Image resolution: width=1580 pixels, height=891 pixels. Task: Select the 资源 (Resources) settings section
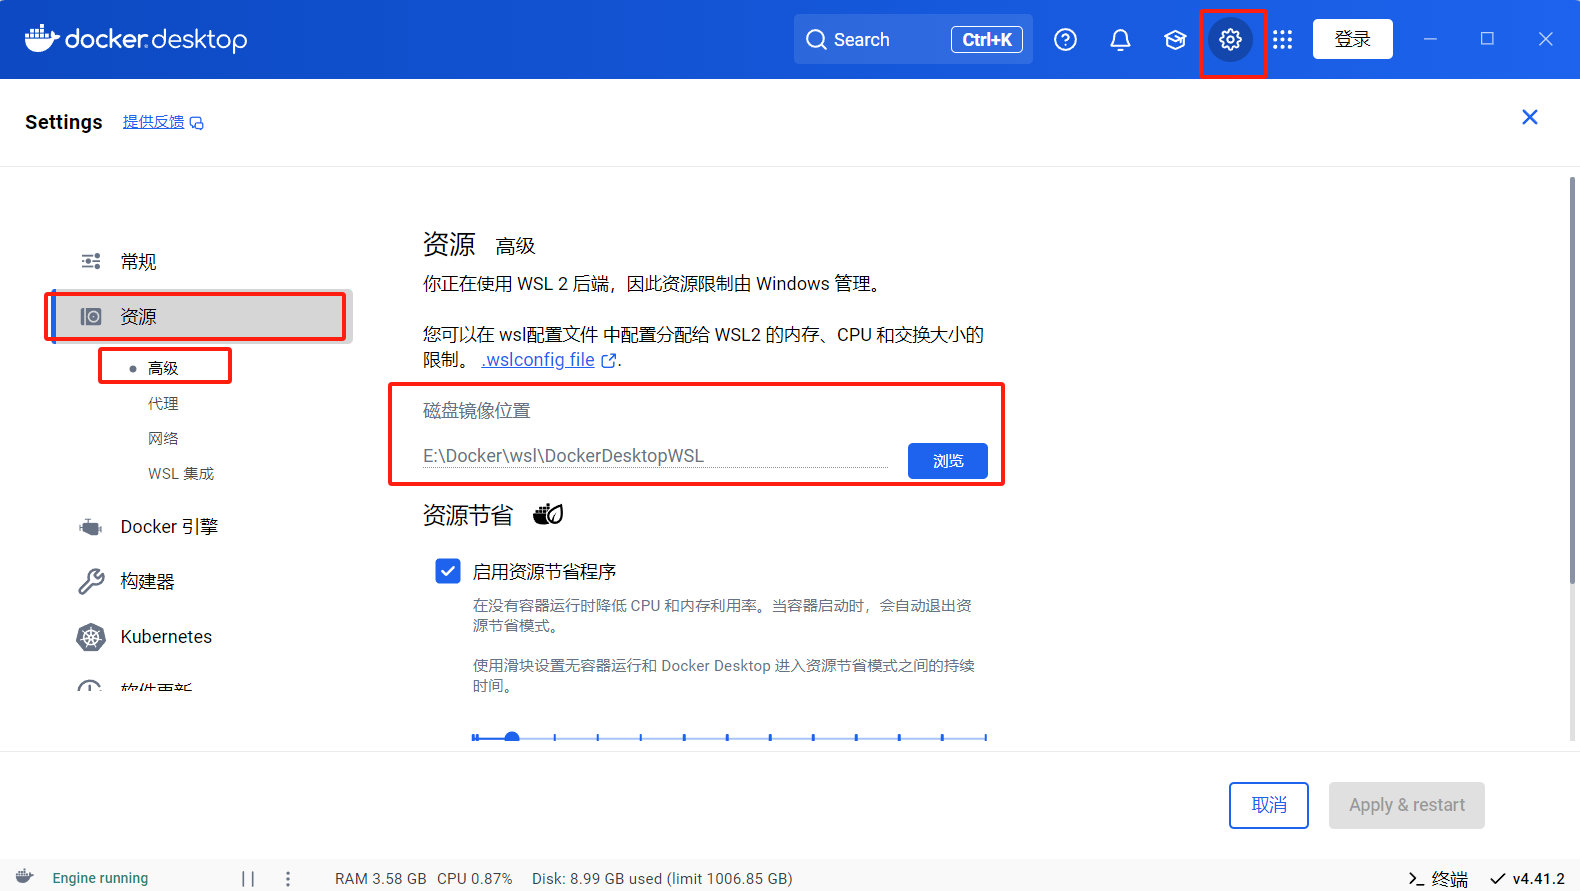tap(198, 317)
